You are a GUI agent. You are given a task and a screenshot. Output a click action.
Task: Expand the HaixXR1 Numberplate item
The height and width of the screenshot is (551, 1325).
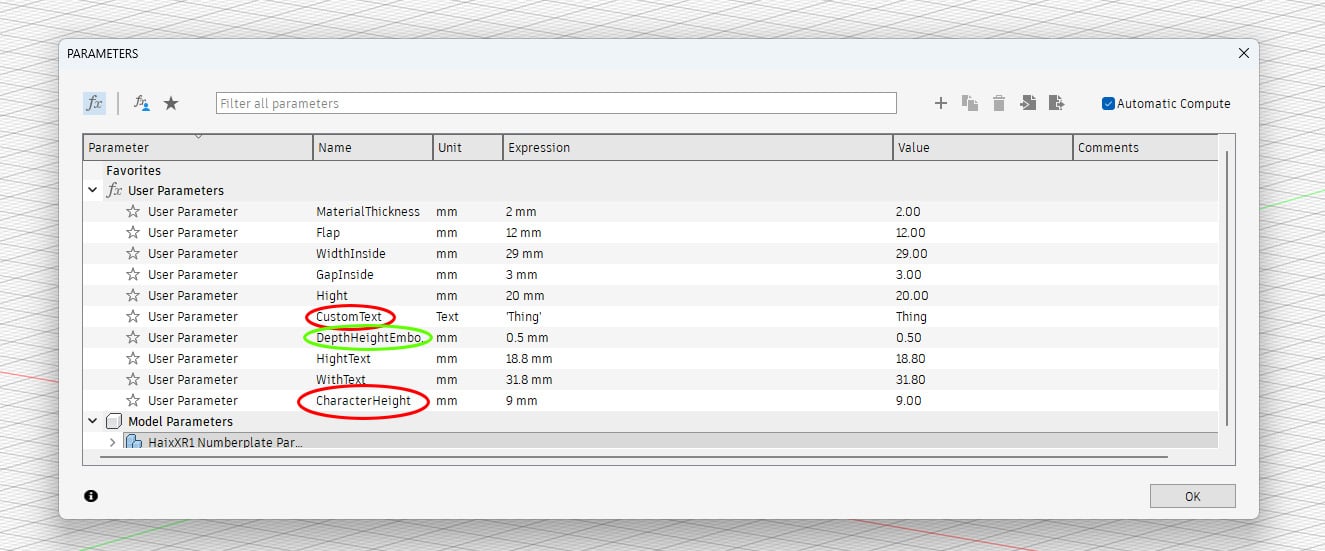click(112, 441)
